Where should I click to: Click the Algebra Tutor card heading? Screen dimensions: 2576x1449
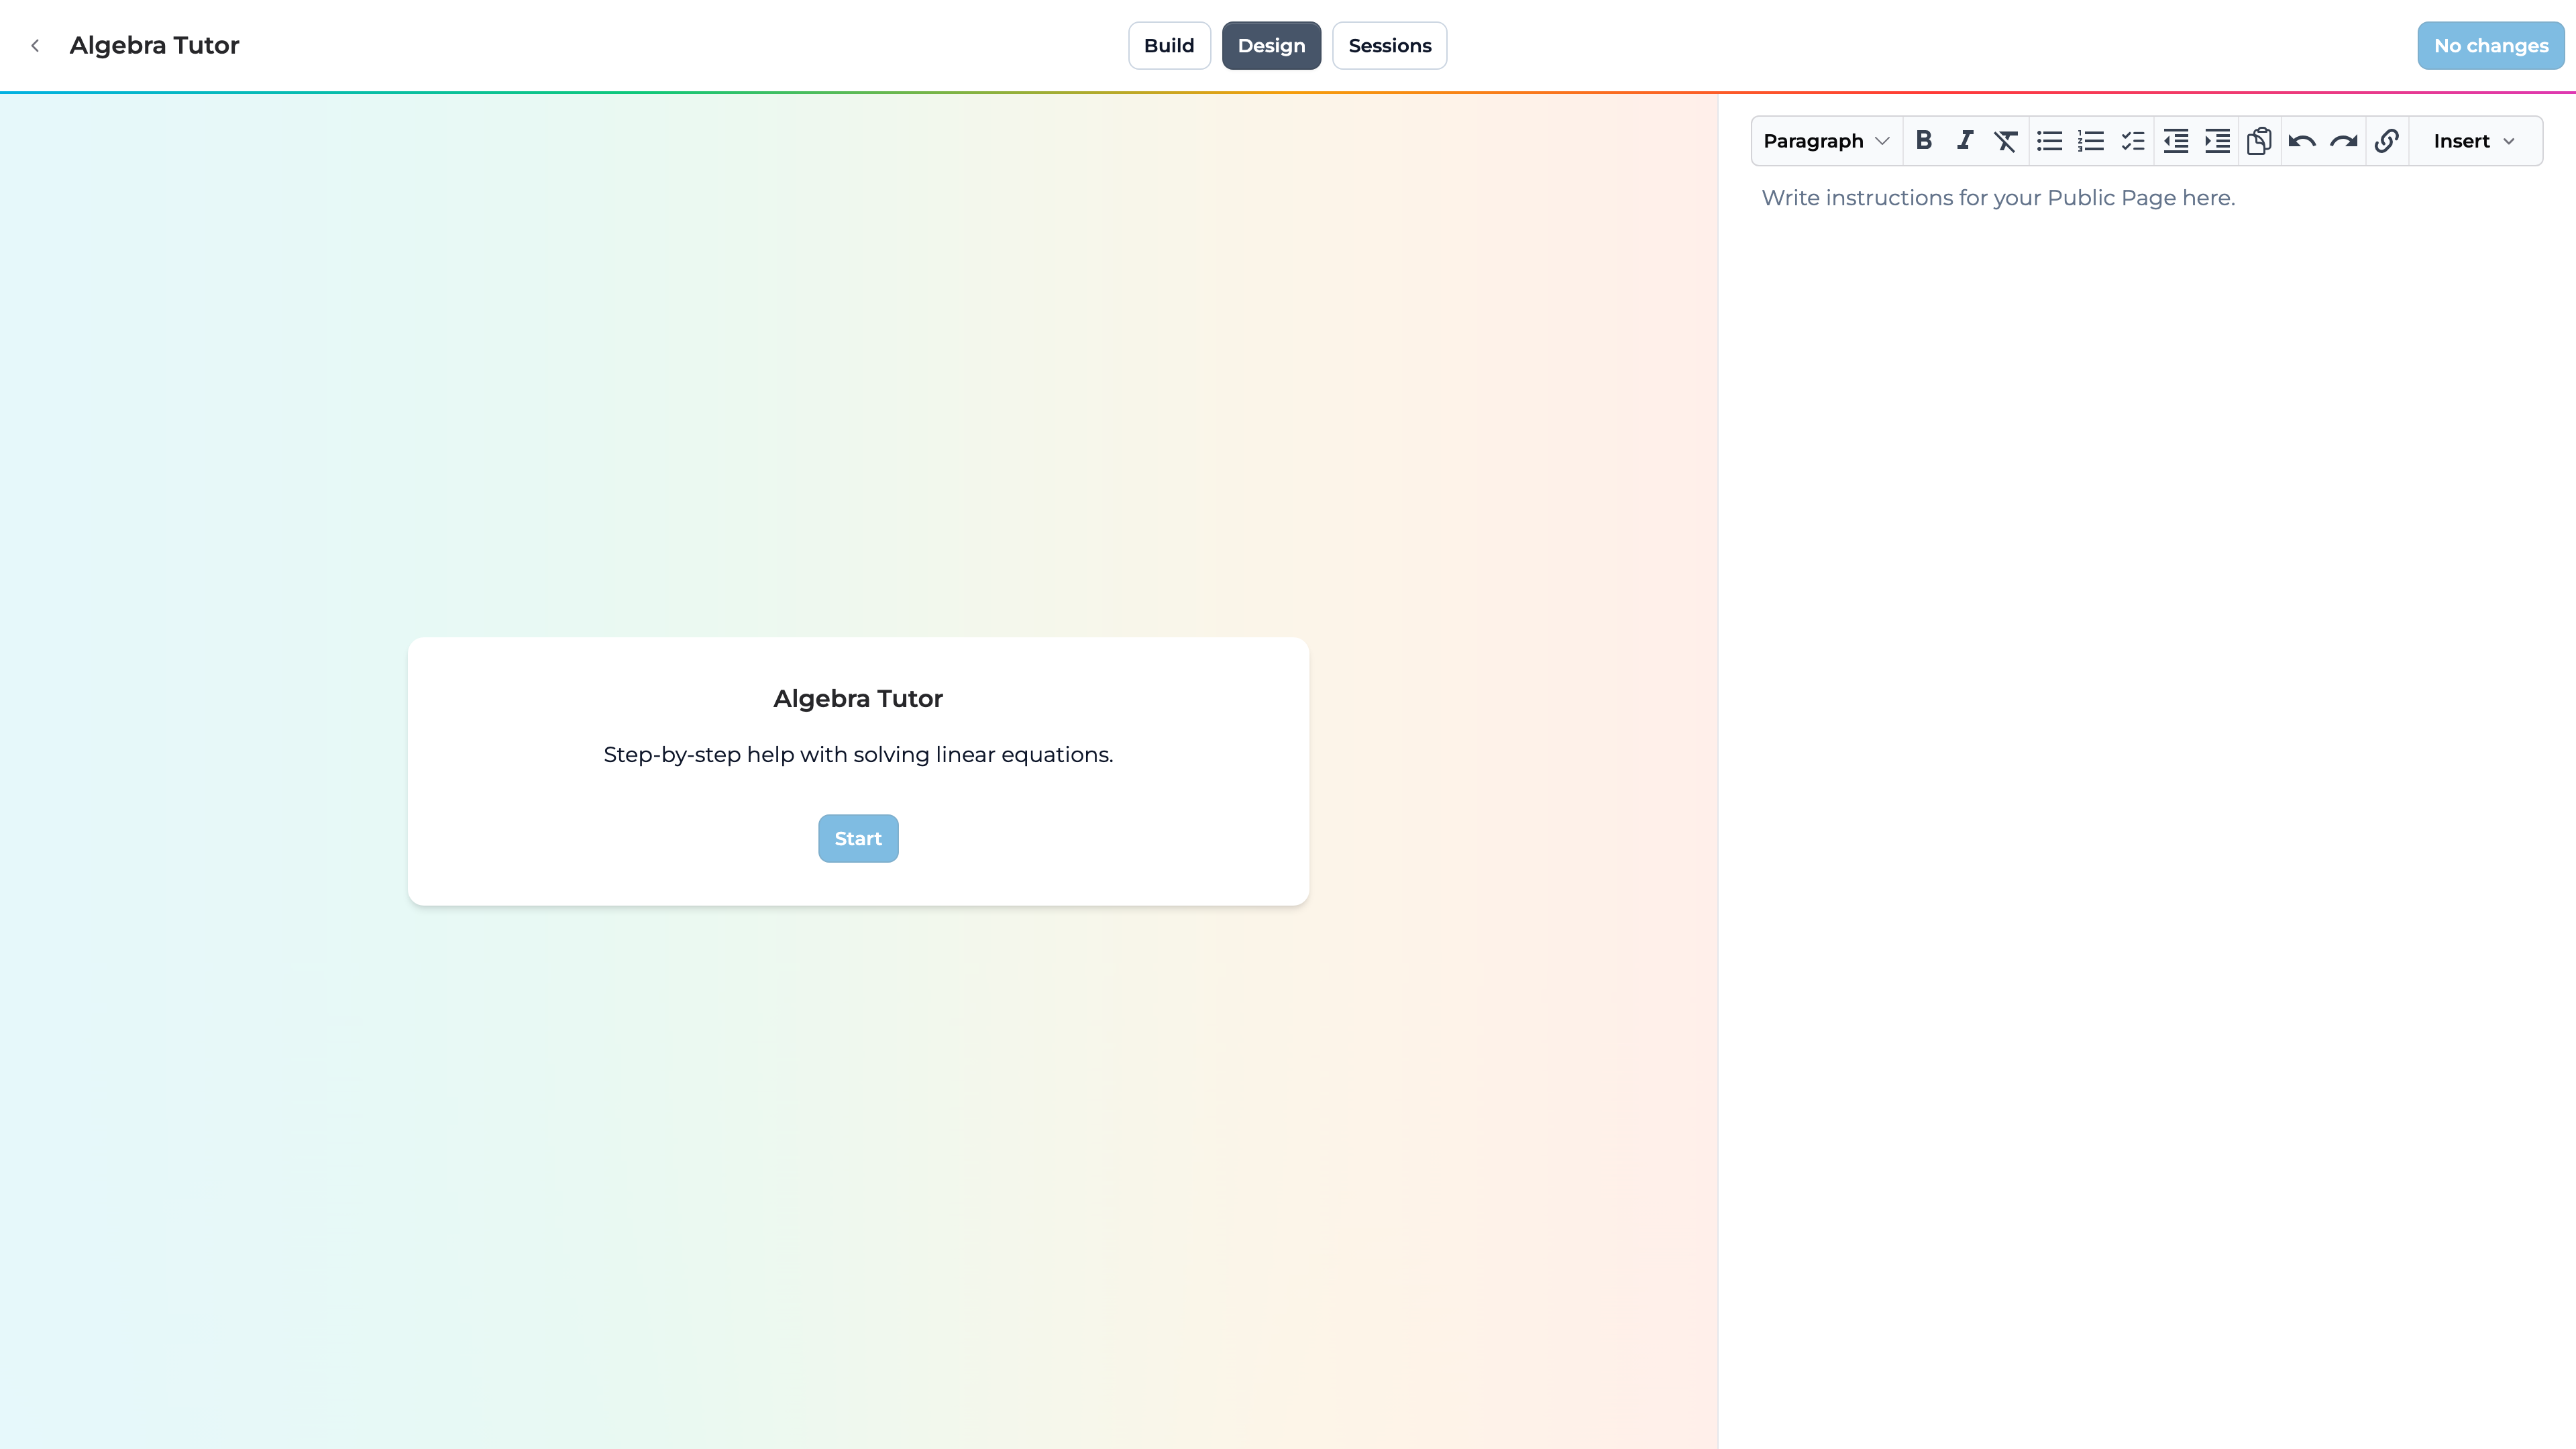coord(858,699)
